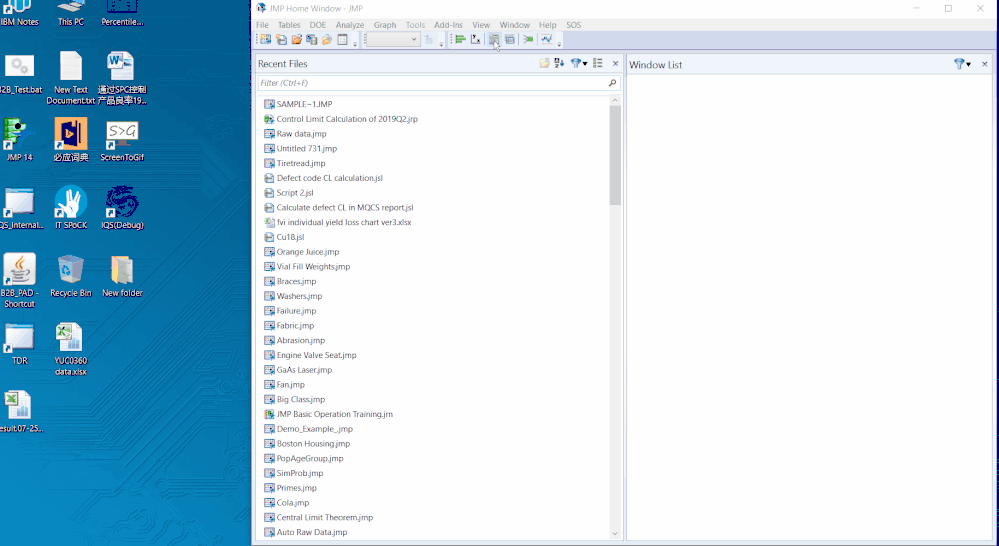This screenshot has height=546, width=999.
Task: Click the Control Chart line toolbar icon
Action: coord(547,40)
